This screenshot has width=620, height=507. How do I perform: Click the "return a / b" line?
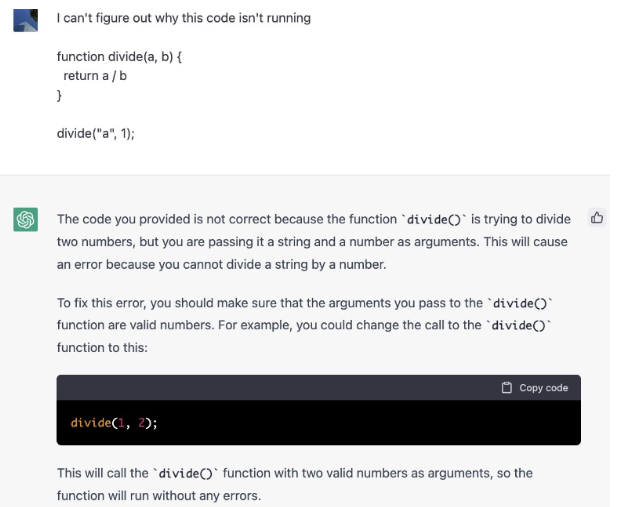(95, 76)
